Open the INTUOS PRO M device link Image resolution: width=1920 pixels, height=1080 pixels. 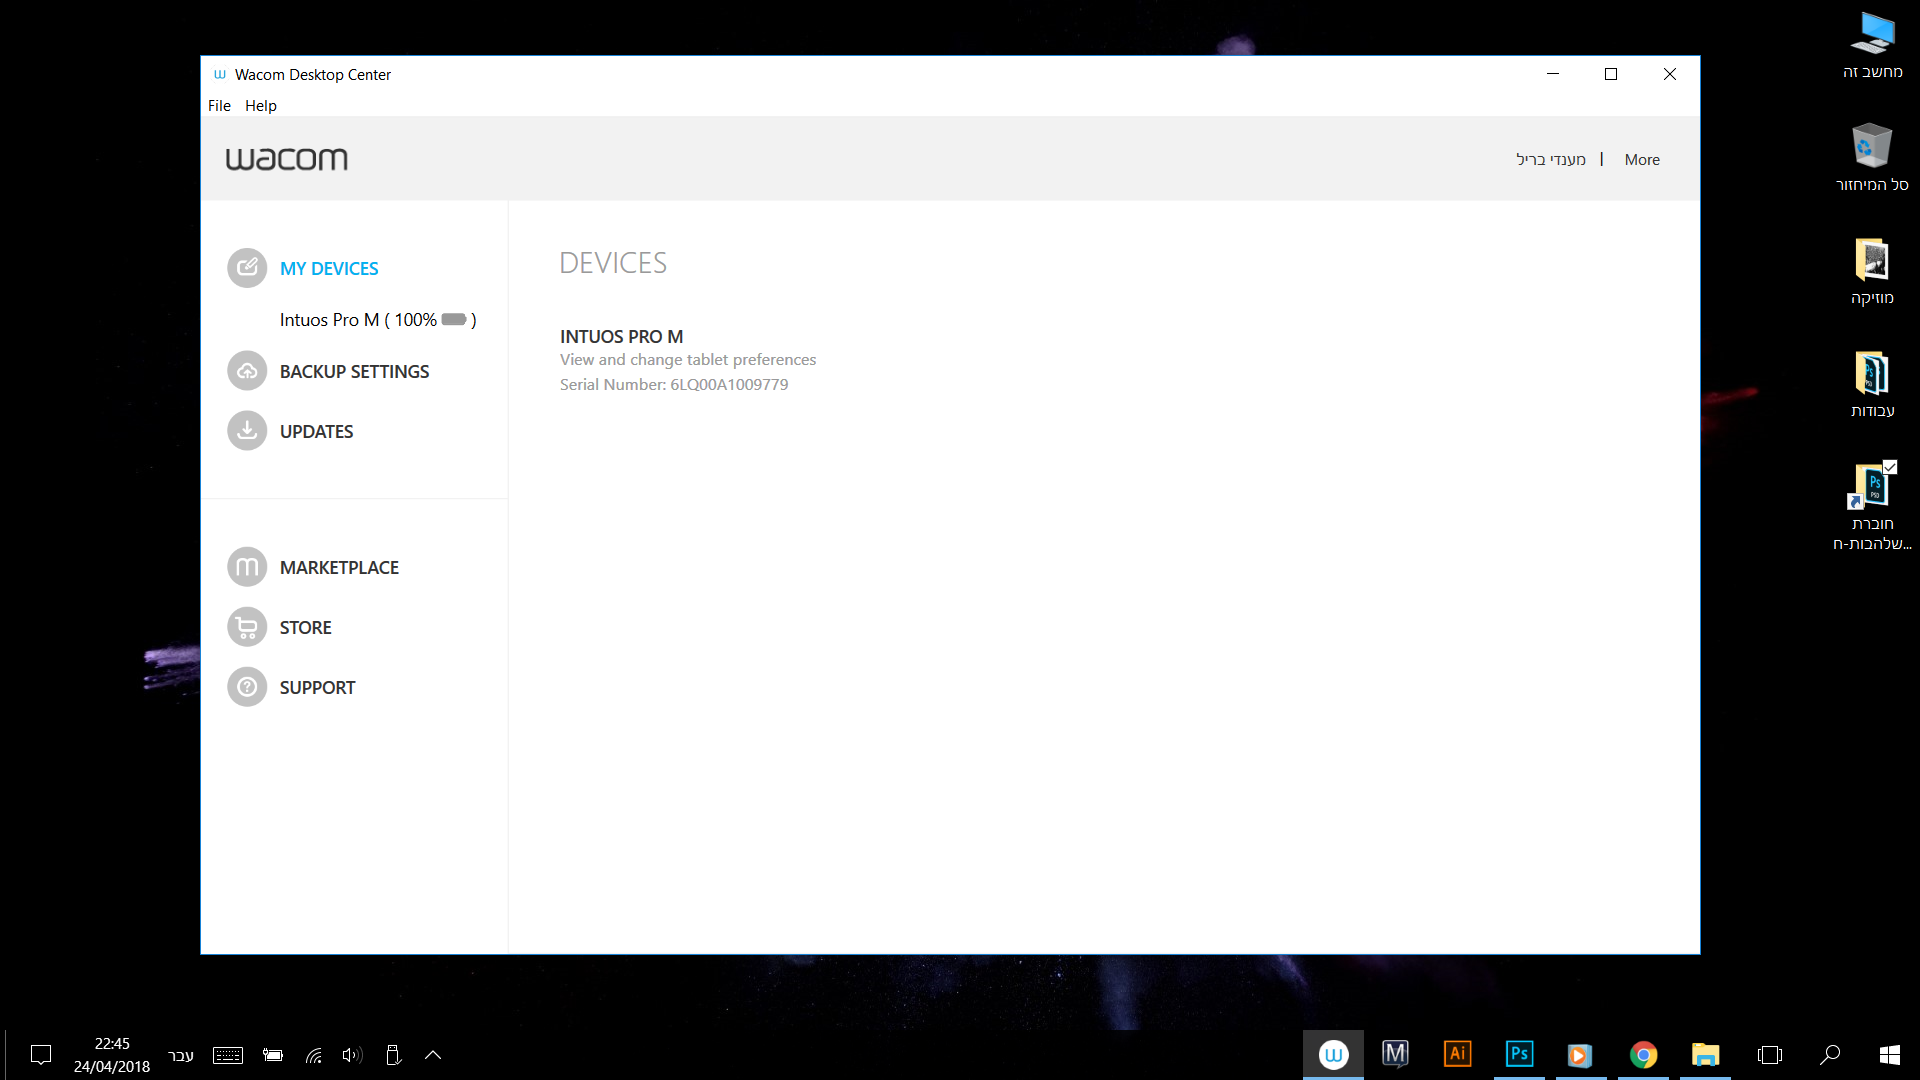621,337
